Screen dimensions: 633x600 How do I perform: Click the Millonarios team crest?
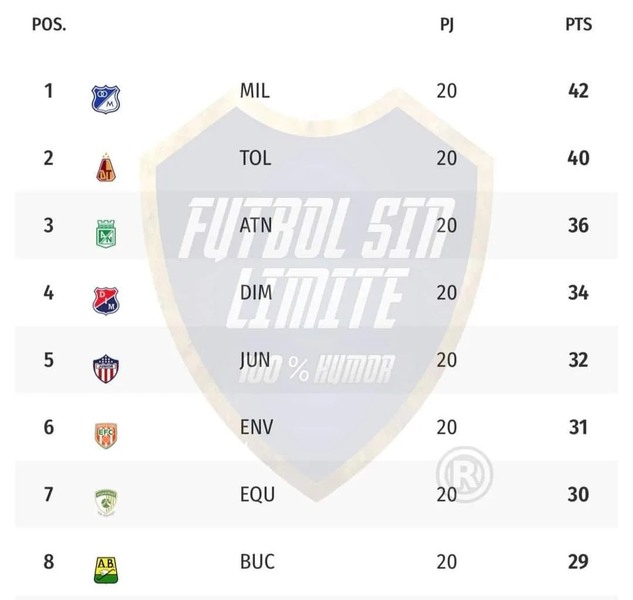tap(106, 99)
